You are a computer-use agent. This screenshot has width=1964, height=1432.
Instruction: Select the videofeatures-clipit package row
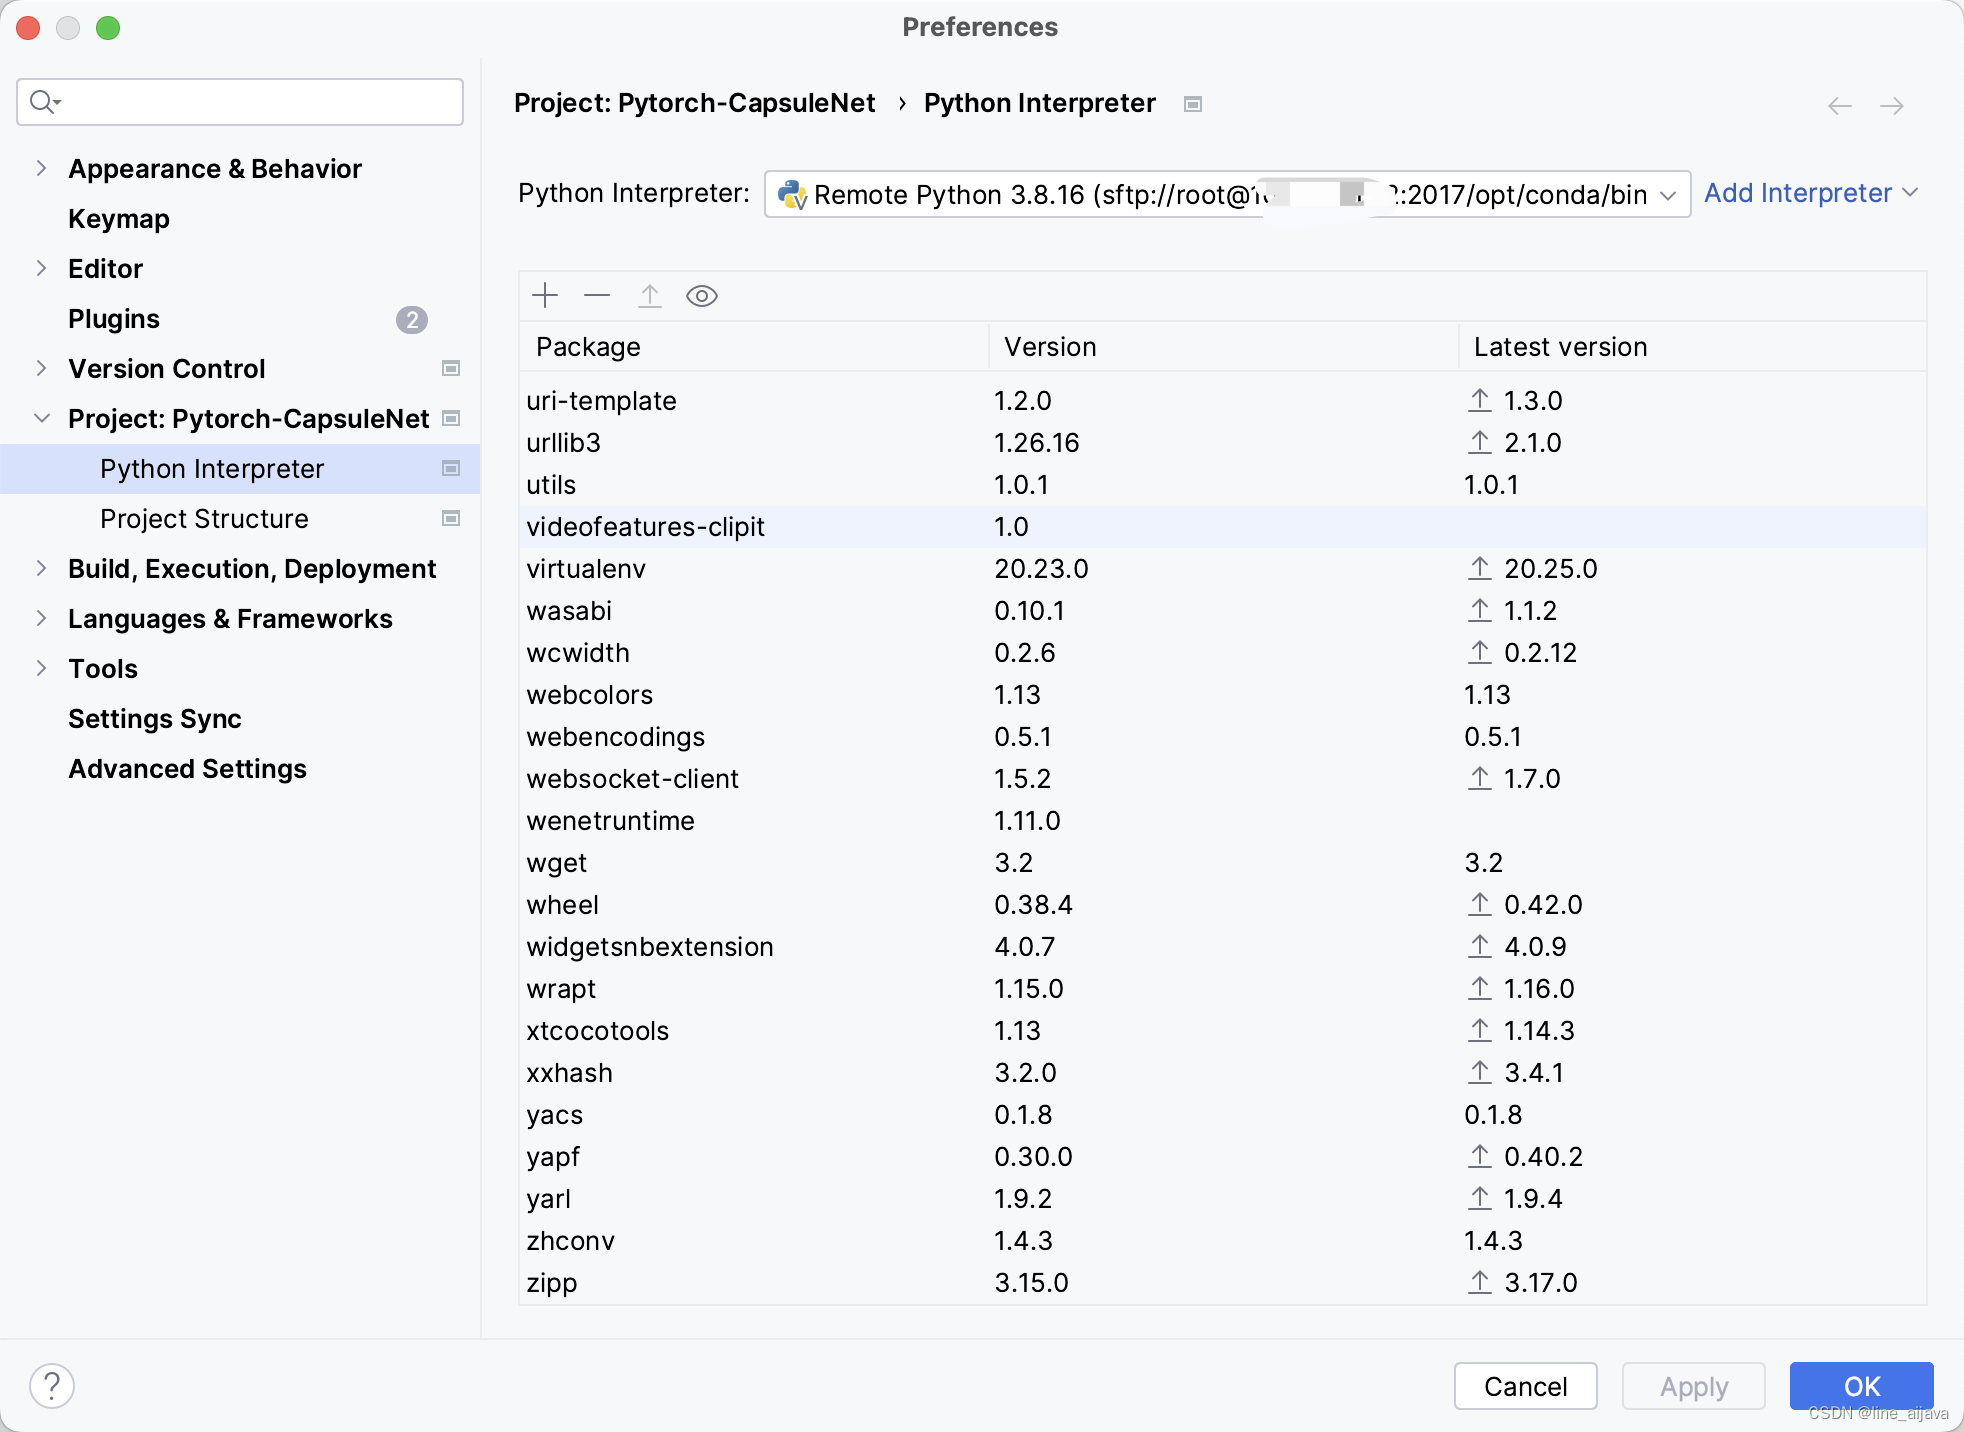(x=1222, y=527)
